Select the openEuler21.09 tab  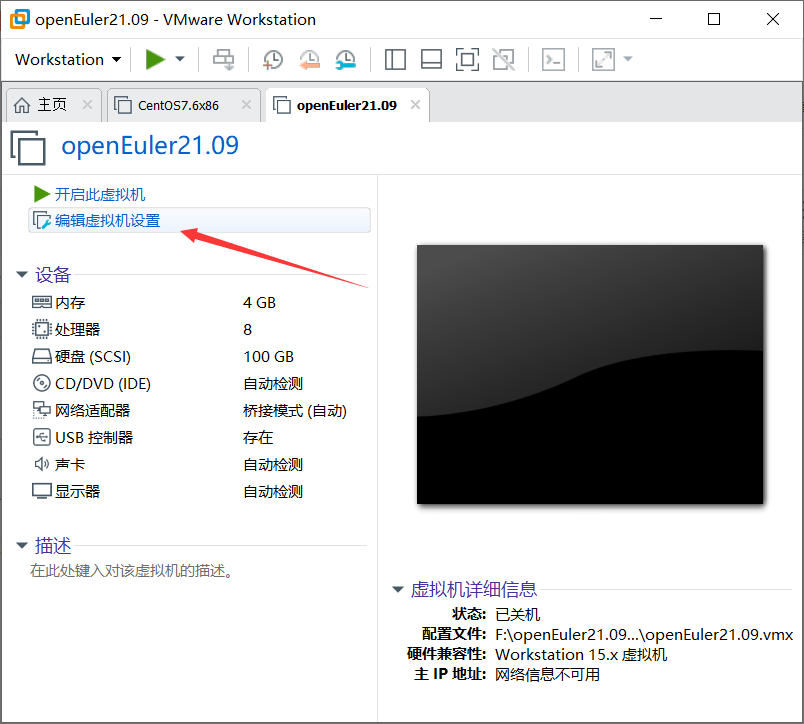[x=347, y=106]
